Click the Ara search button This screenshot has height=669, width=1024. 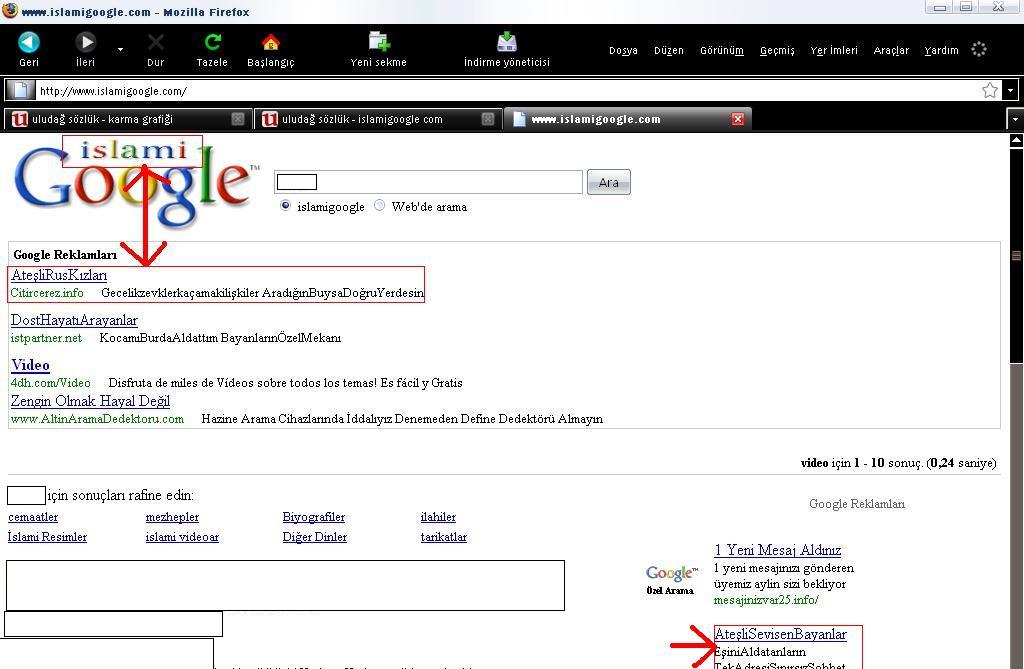click(608, 183)
